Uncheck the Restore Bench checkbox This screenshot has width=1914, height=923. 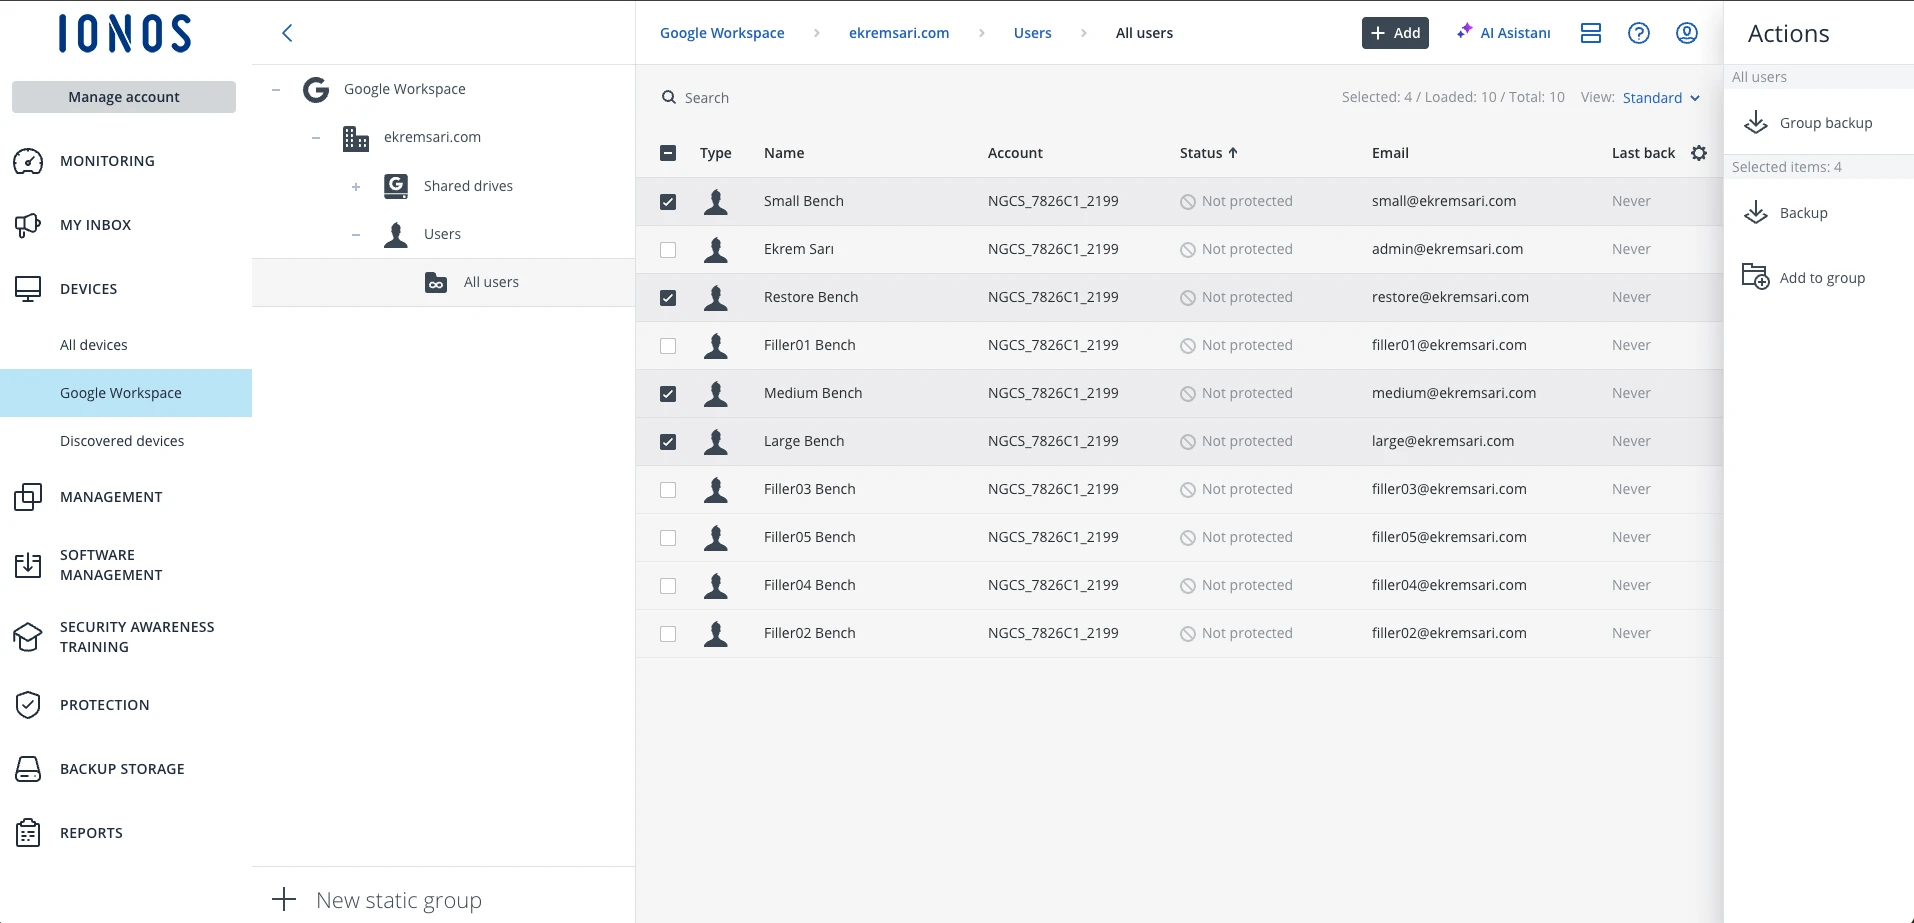(x=668, y=298)
